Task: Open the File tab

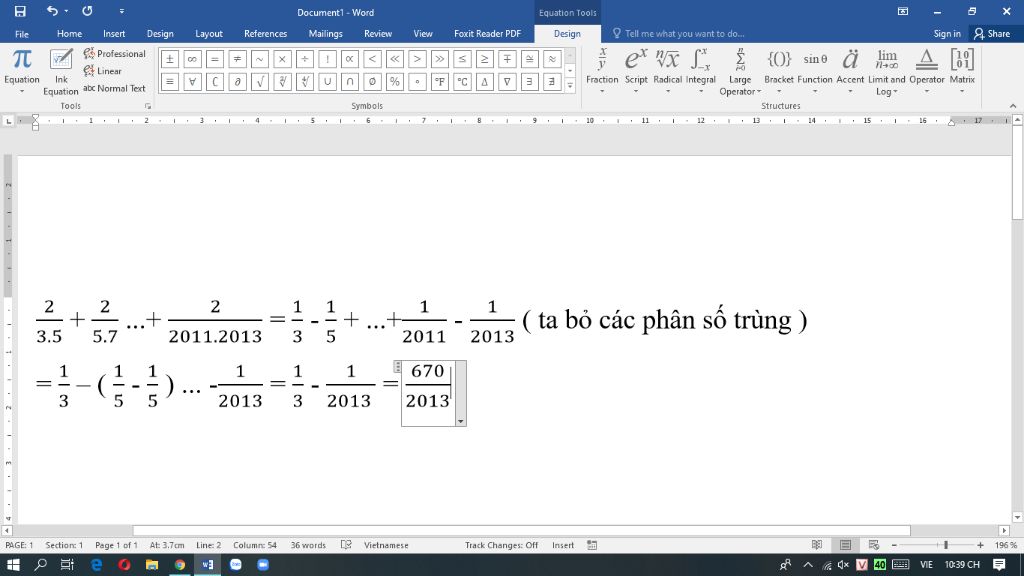Action: (22, 34)
